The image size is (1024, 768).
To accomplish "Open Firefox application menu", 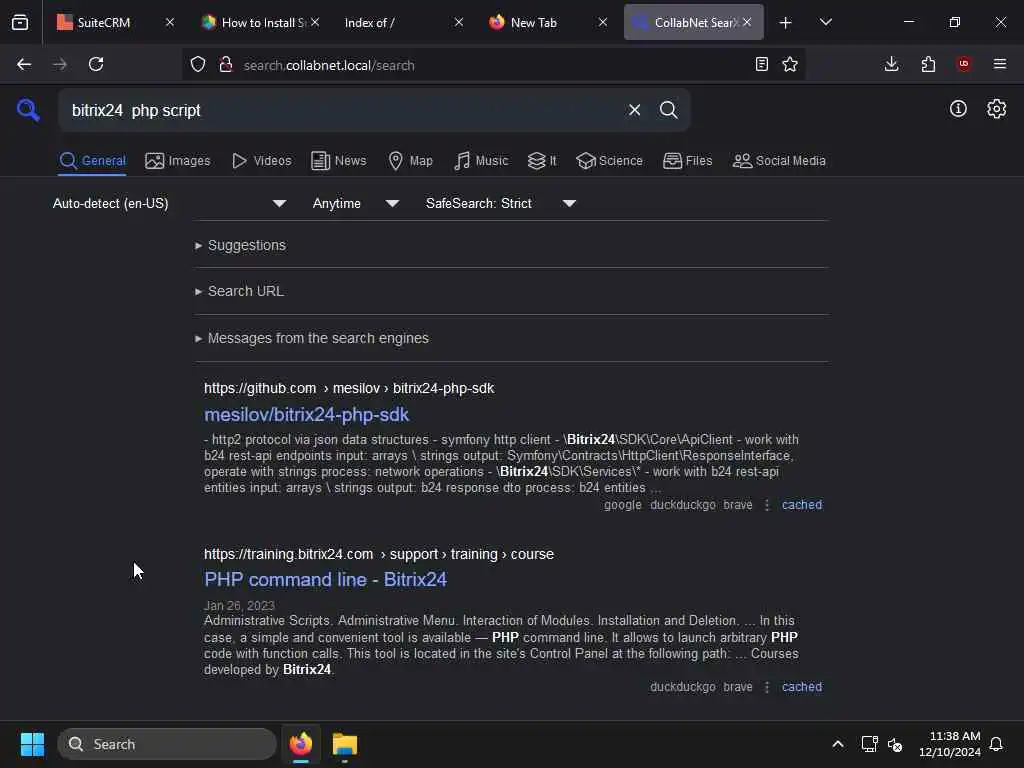I will pos(1000,64).
